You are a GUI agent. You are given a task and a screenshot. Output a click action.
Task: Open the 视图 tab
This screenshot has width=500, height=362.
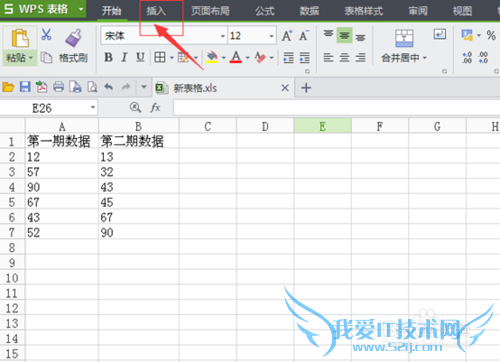point(462,11)
